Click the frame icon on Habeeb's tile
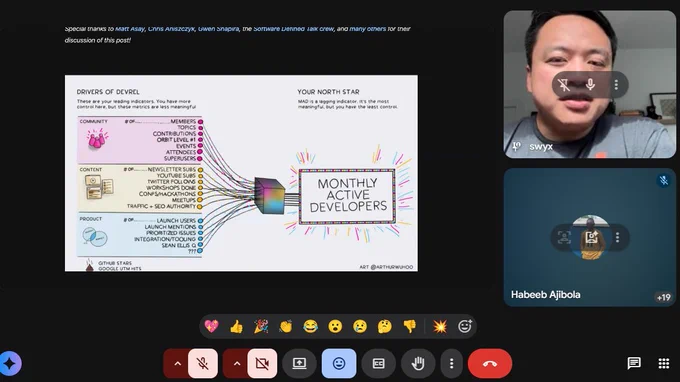The width and height of the screenshot is (680, 382). (x=564, y=237)
